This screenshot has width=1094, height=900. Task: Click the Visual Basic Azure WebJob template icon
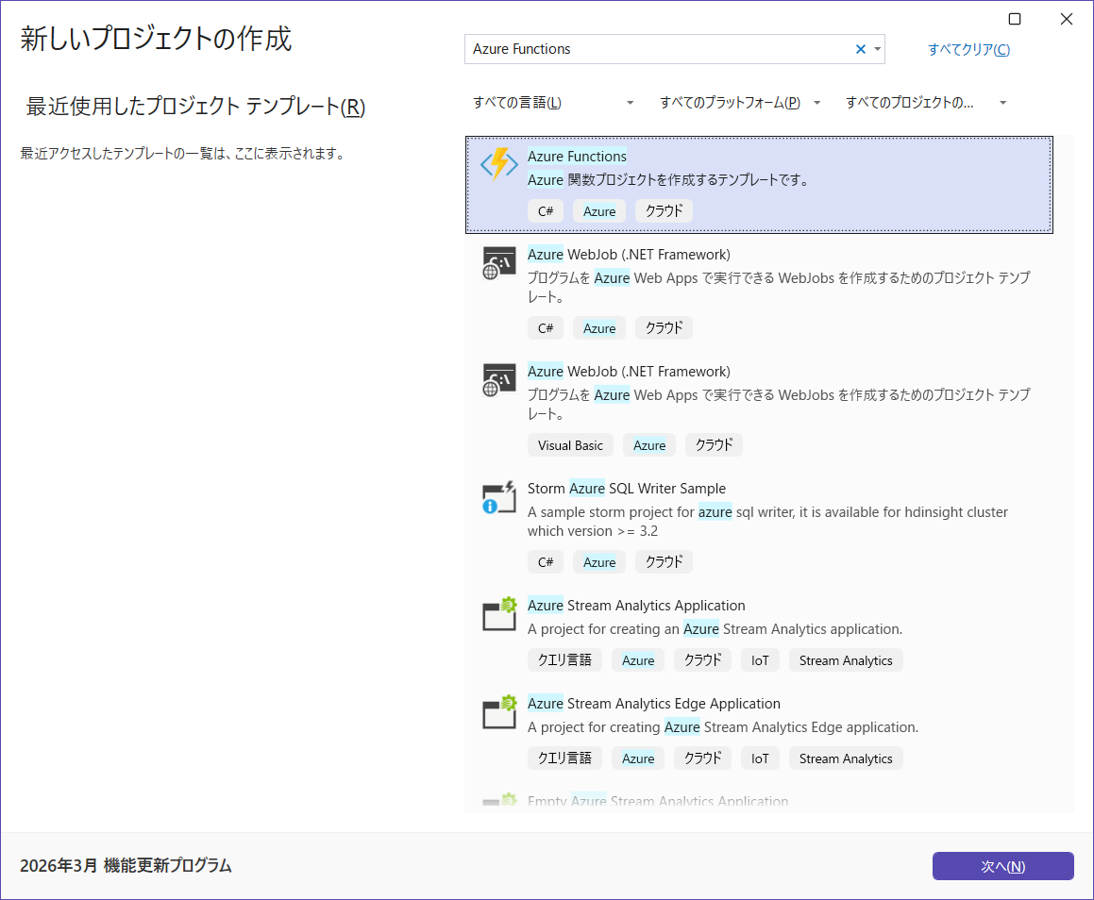[499, 380]
